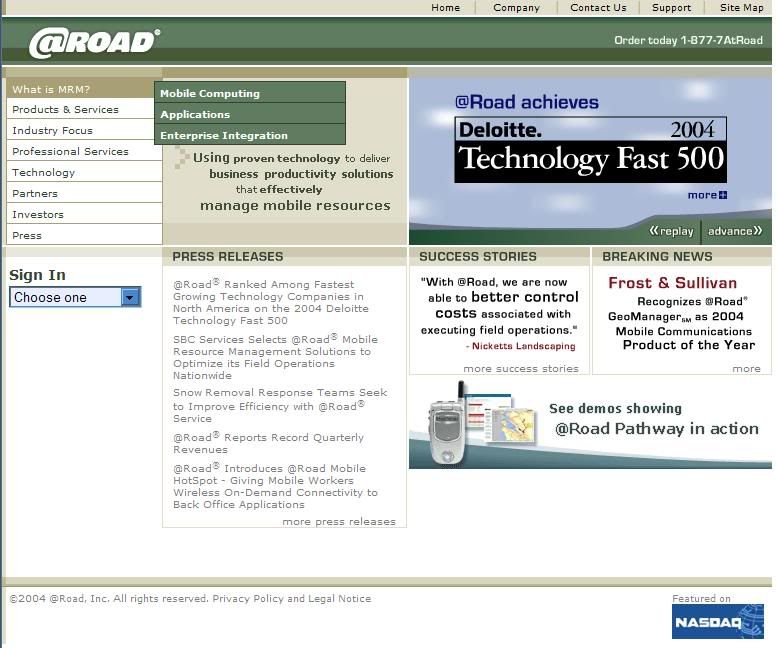Click more press releases link
Image resolution: width=776 pixels, height=648 pixels.
click(339, 521)
